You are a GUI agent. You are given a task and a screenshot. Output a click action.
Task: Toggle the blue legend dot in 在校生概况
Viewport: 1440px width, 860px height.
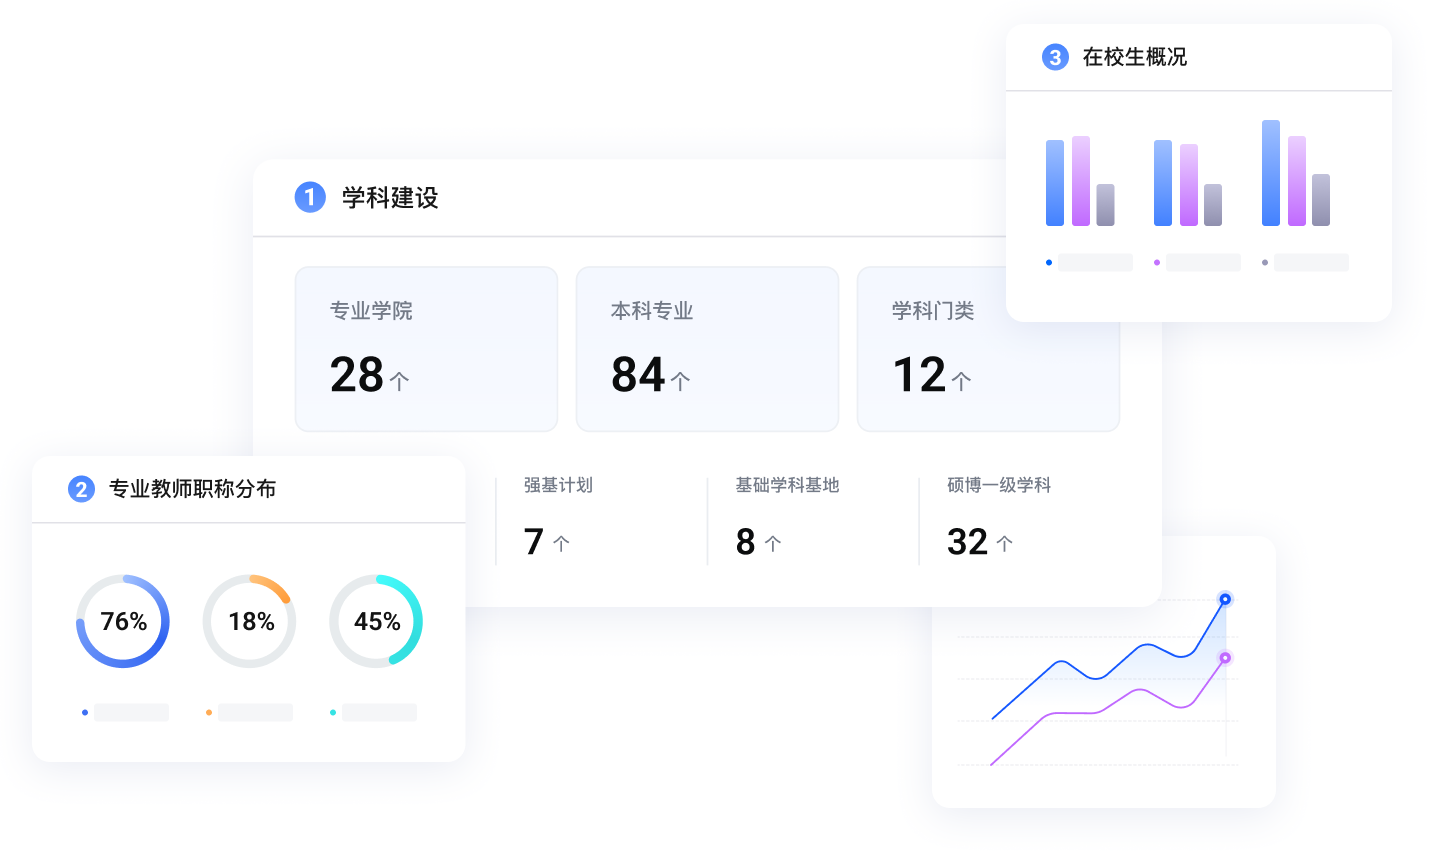(1049, 262)
